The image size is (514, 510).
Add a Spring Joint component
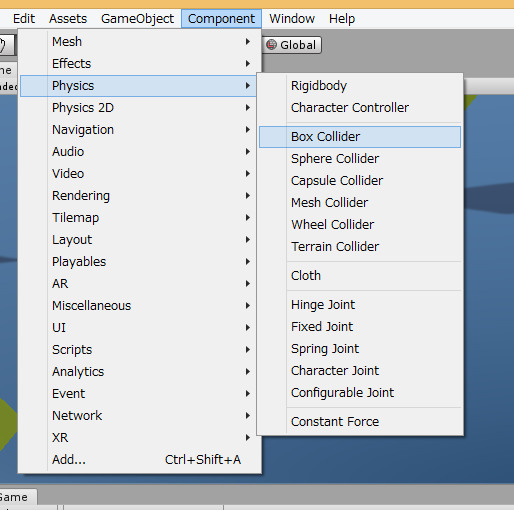pyautogui.click(x=360, y=349)
